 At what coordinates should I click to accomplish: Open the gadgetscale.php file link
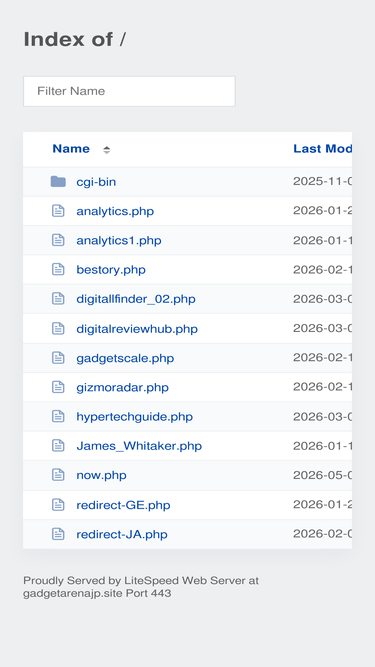[x=125, y=359]
